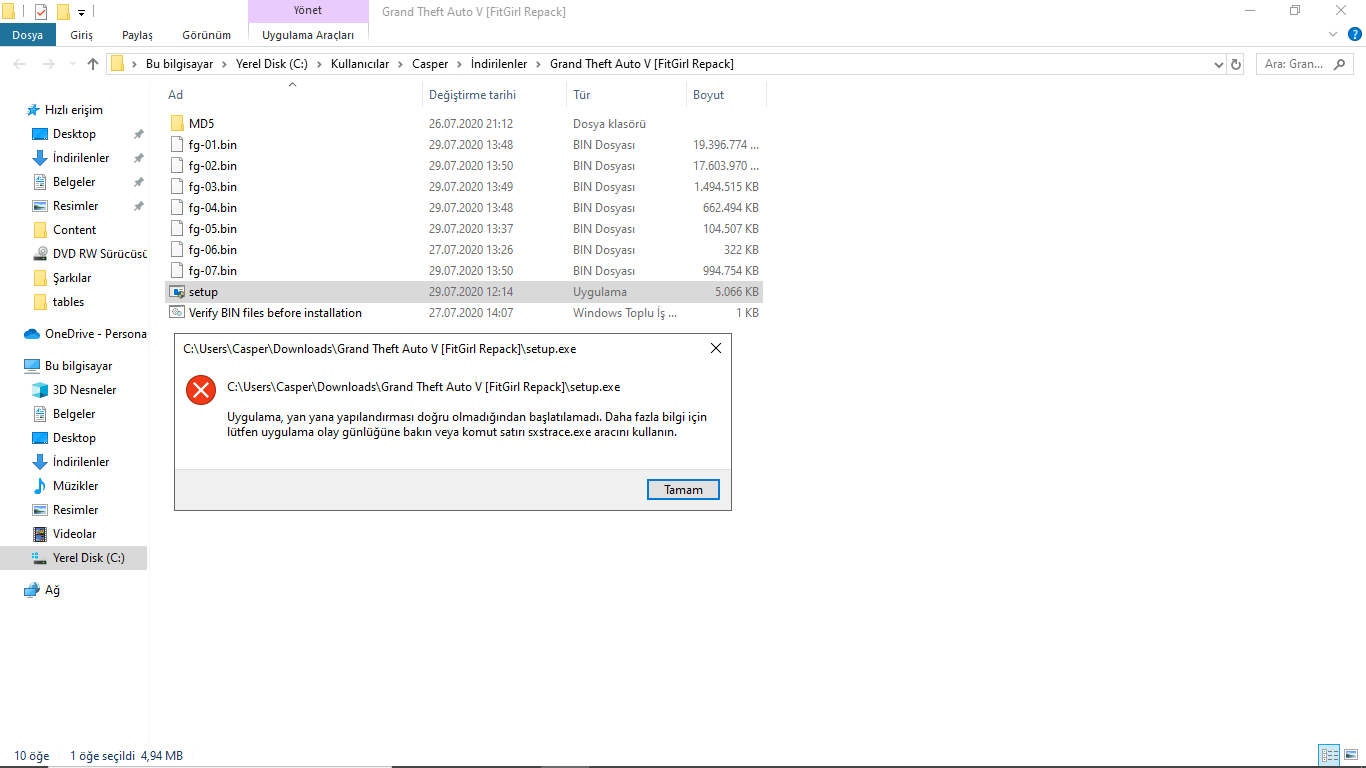Select the MD5 folder icon

pyautogui.click(x=177, y=124)
